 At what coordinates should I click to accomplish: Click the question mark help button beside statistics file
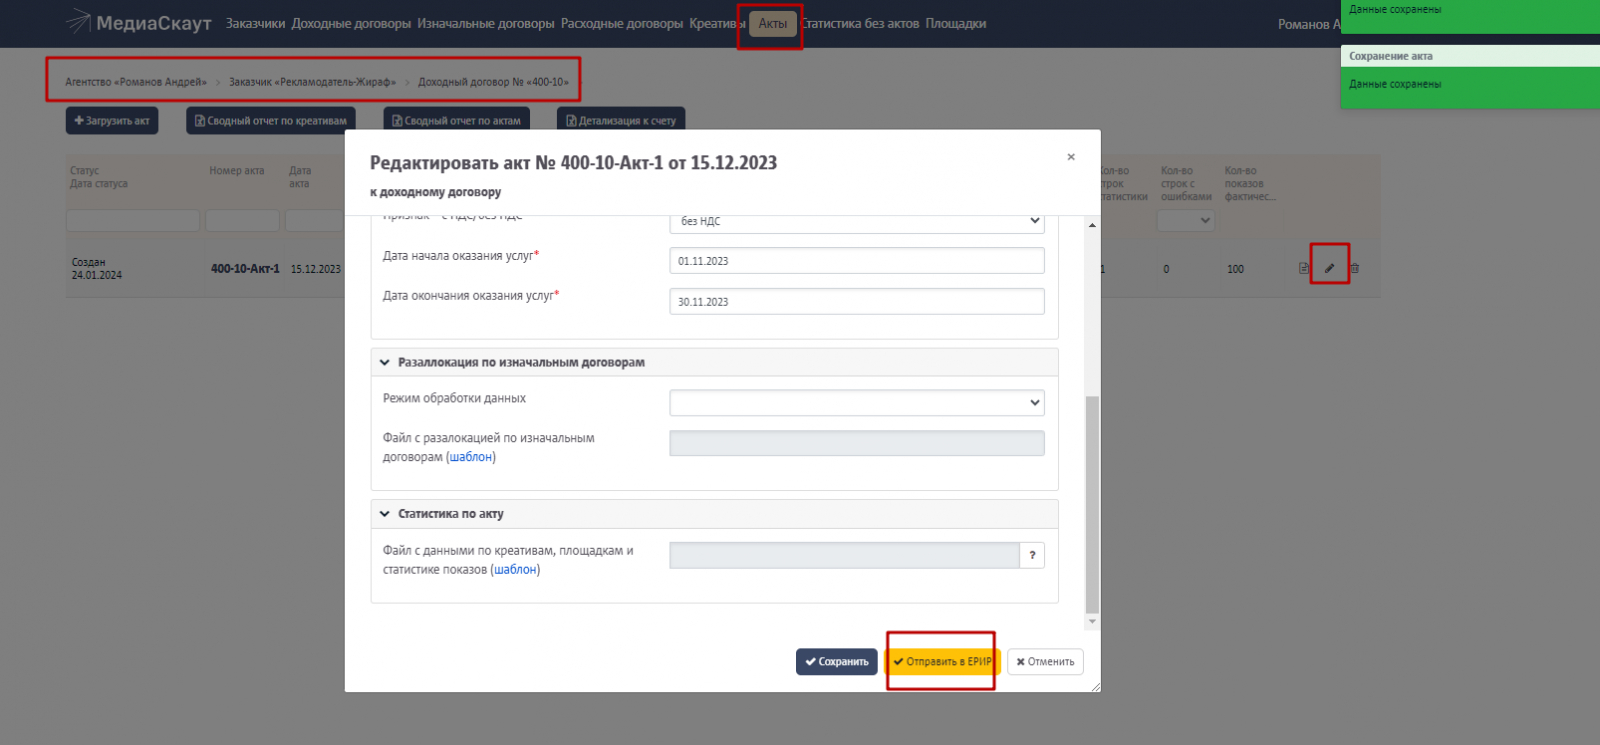point(1032,555)
